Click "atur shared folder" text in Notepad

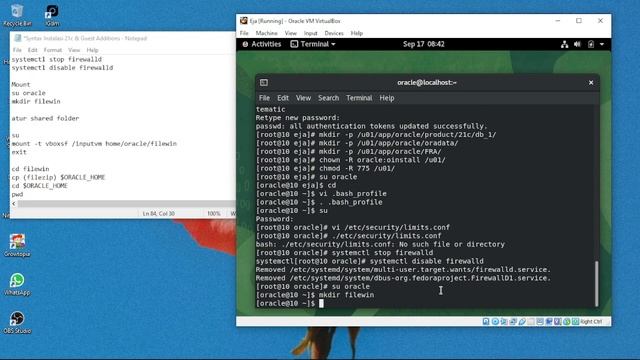coord(45,118)
